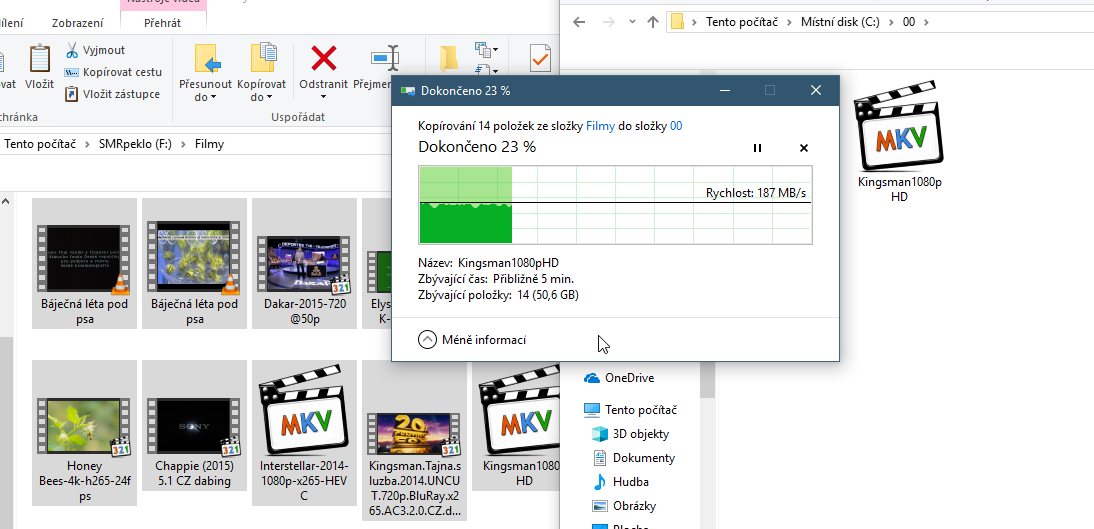Click the red Odstranit delete icon
Viewport: 1094px width, 529px height.
(x=324, y=59)
